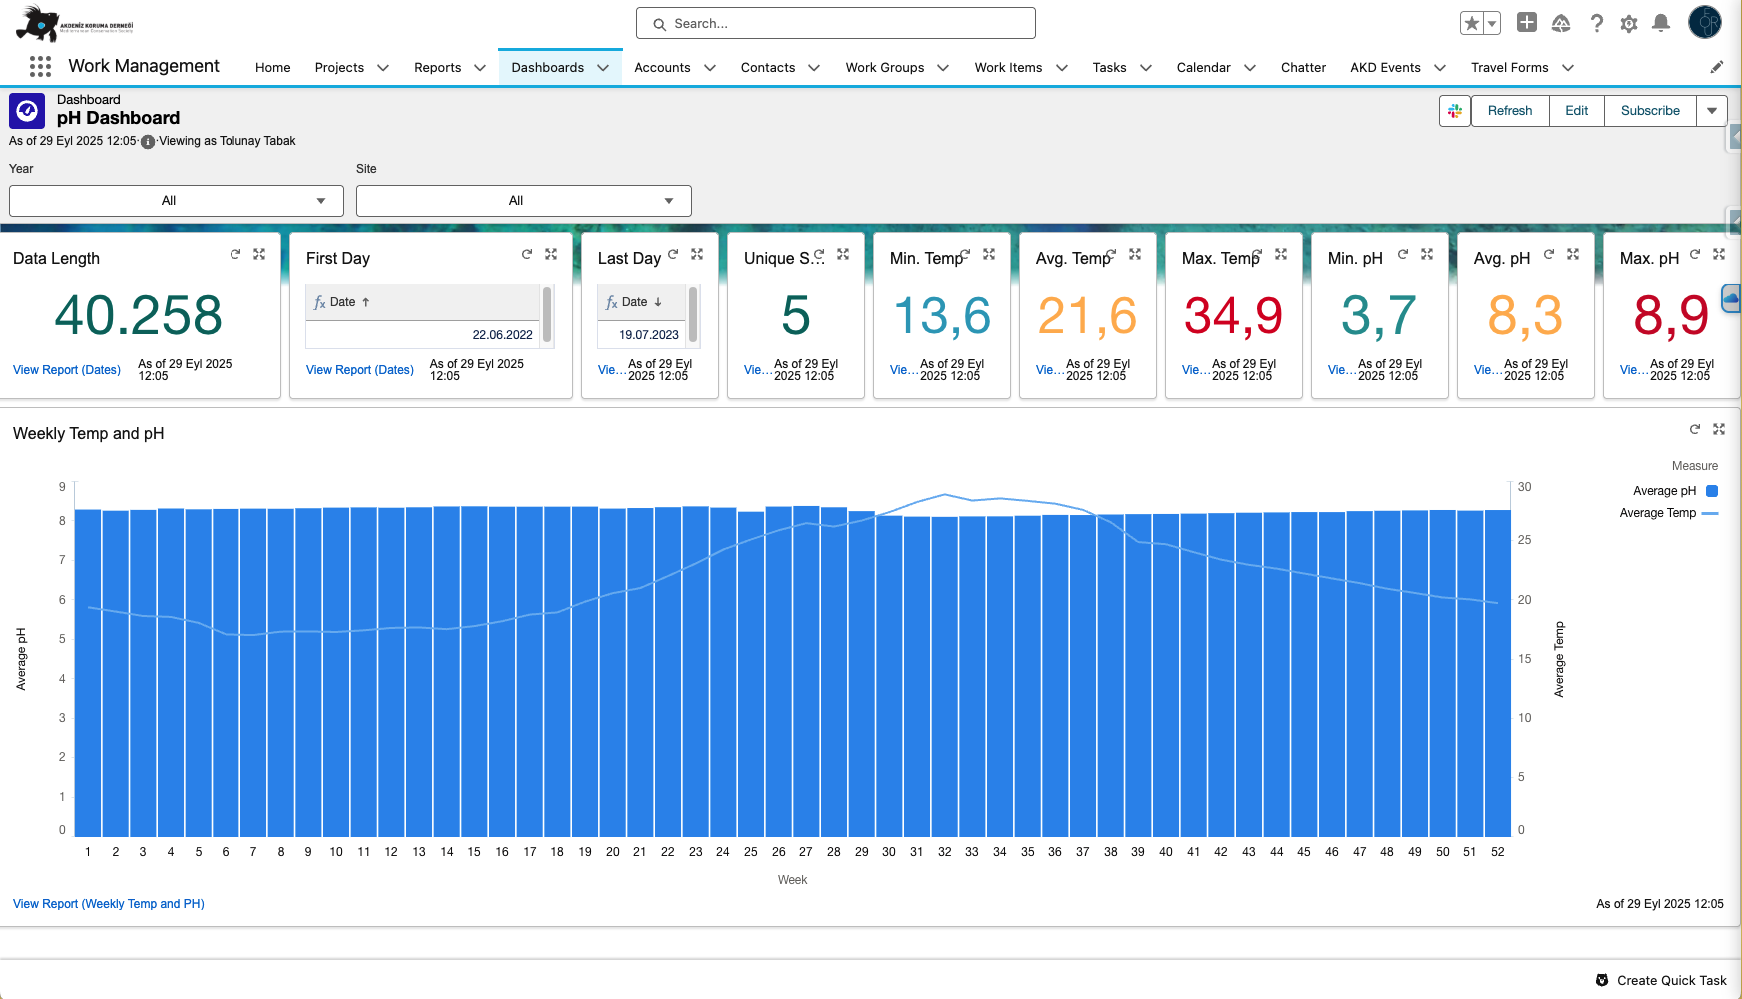Image resolution: width=1742 pixels, height=999 pixels.
Task: Click the Refresh button
Action: coord(1509,111)
